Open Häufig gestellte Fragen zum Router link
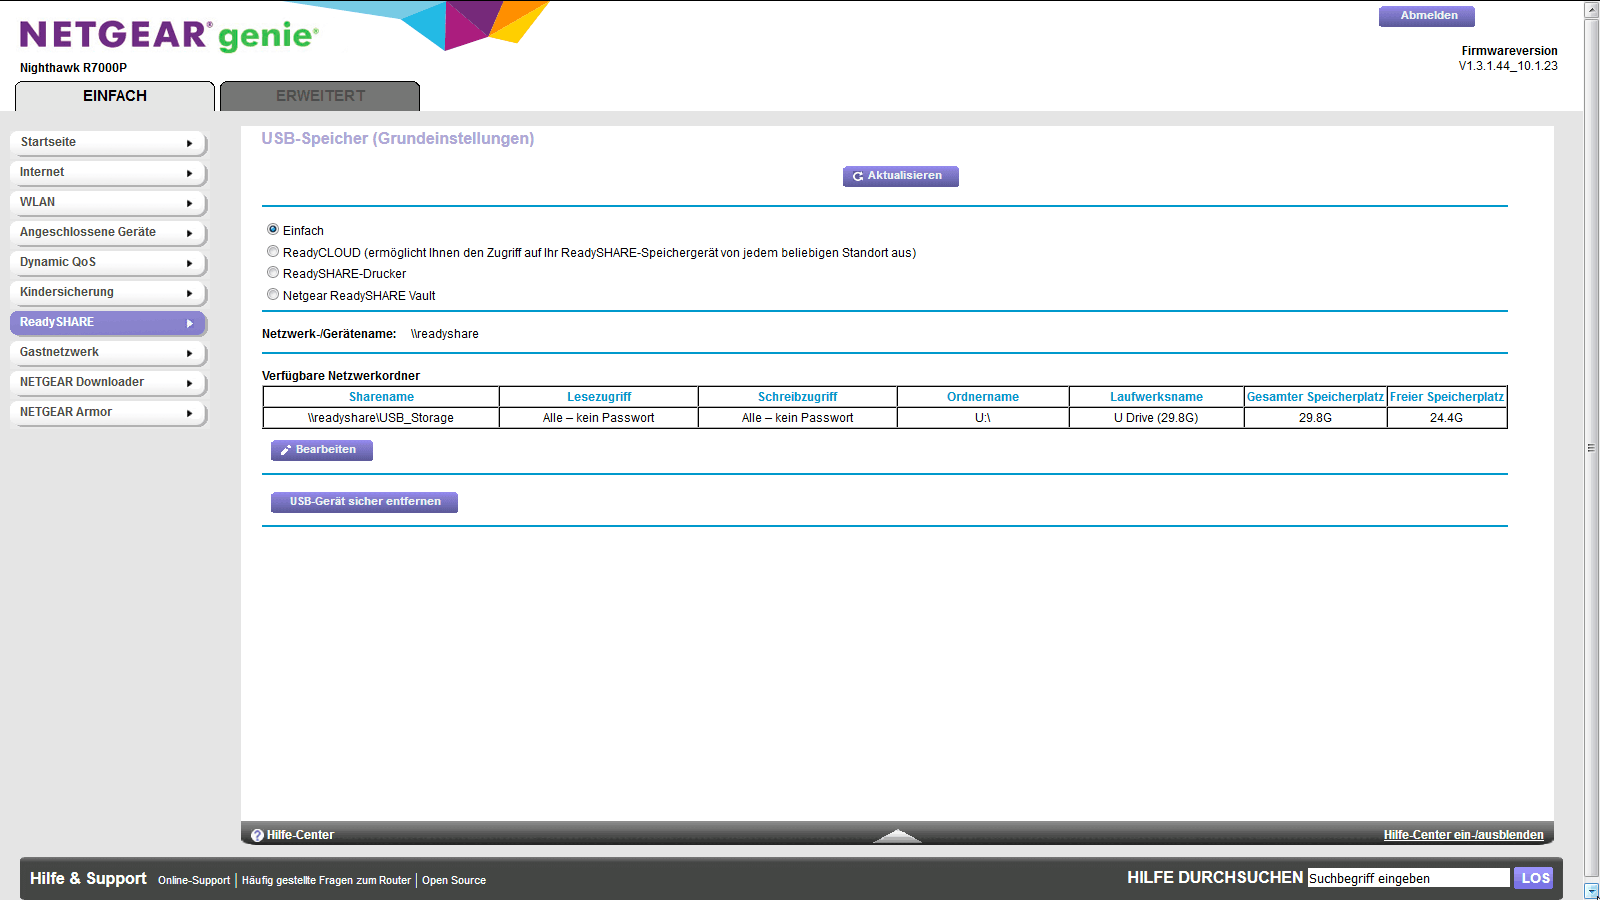 326,880
